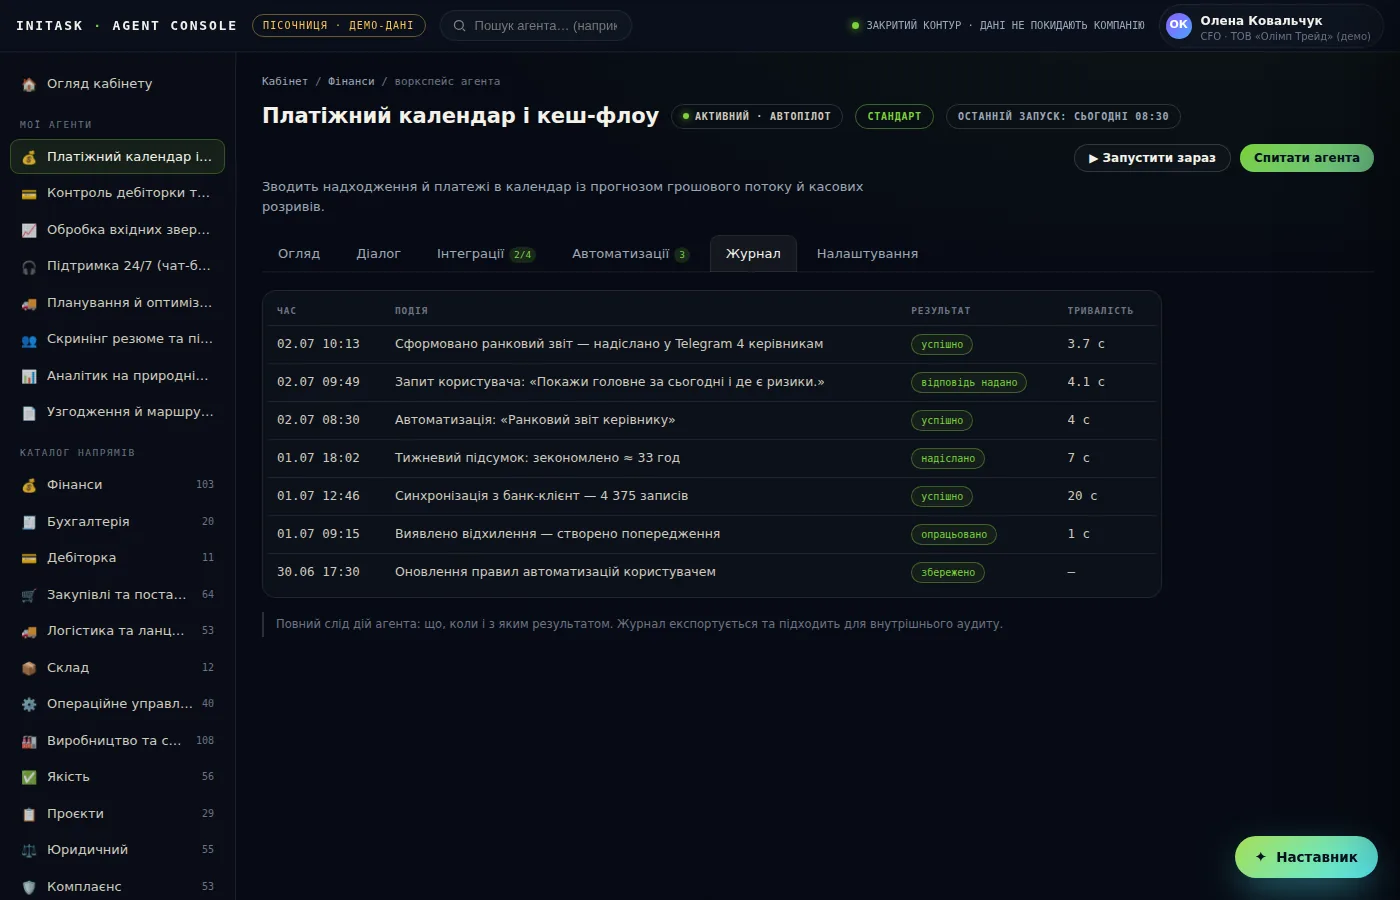This screenshot has width=1400, height=900.
Task: Select the Юридичний scales icon
Action: tap(29, 850)
